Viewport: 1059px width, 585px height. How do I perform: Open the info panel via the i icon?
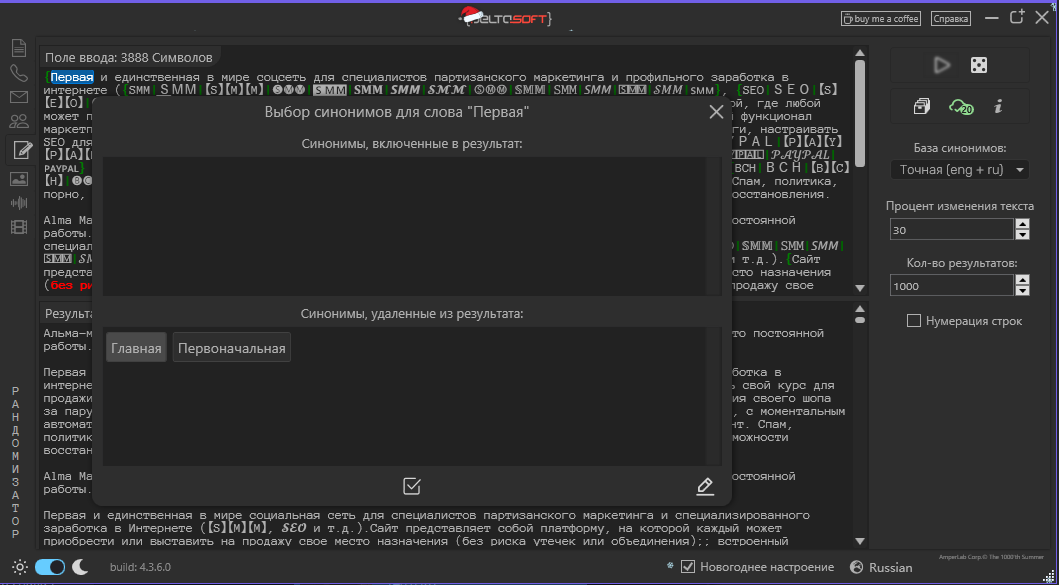[999, 106]
